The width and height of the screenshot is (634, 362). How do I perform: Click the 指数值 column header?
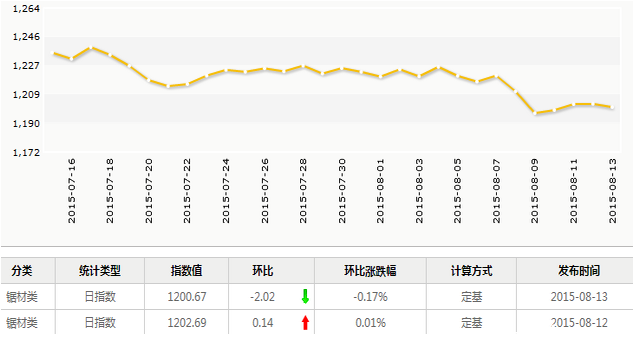pos(186,271)
